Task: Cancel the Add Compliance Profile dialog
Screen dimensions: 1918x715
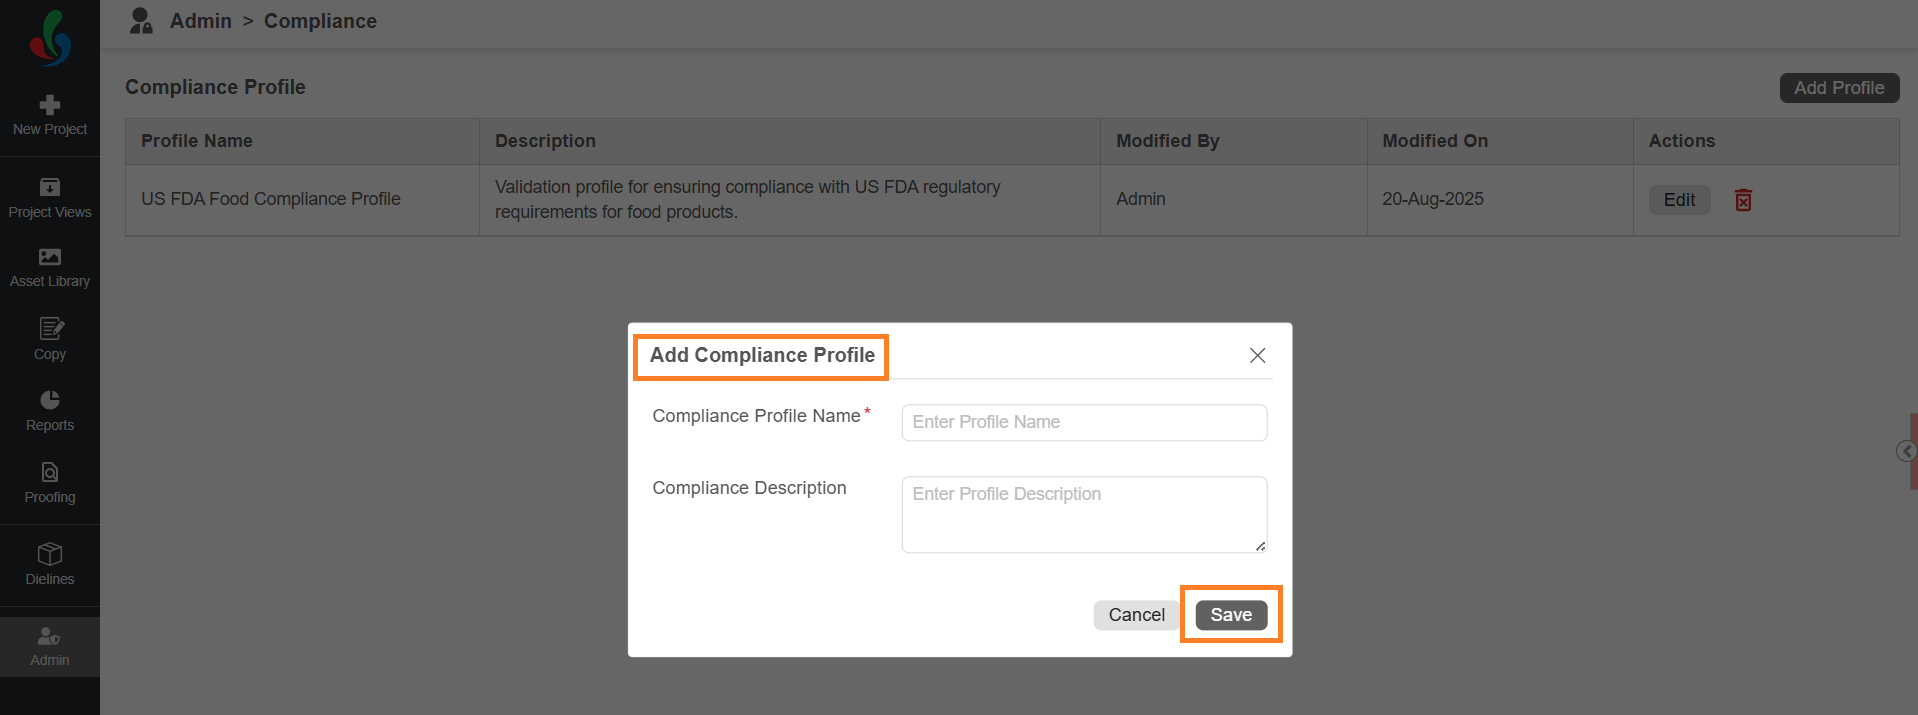Action: coord(1136,615)
